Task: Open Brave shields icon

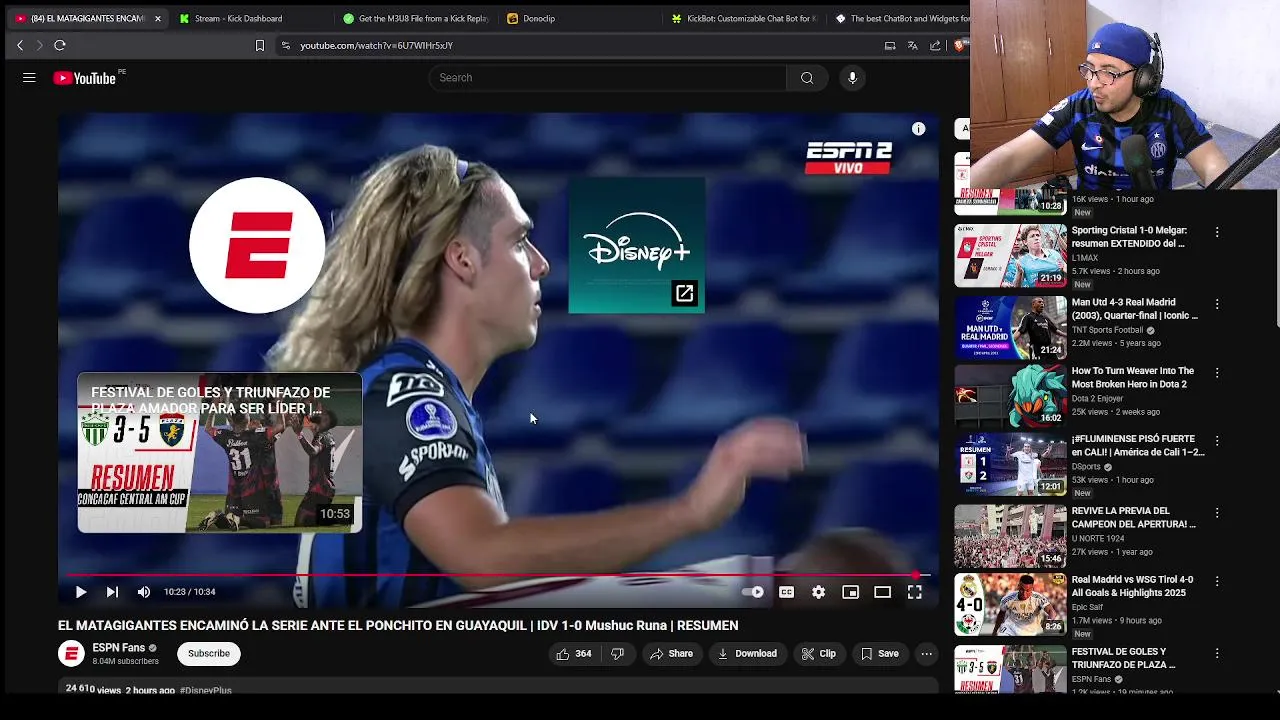Action: 960,45
